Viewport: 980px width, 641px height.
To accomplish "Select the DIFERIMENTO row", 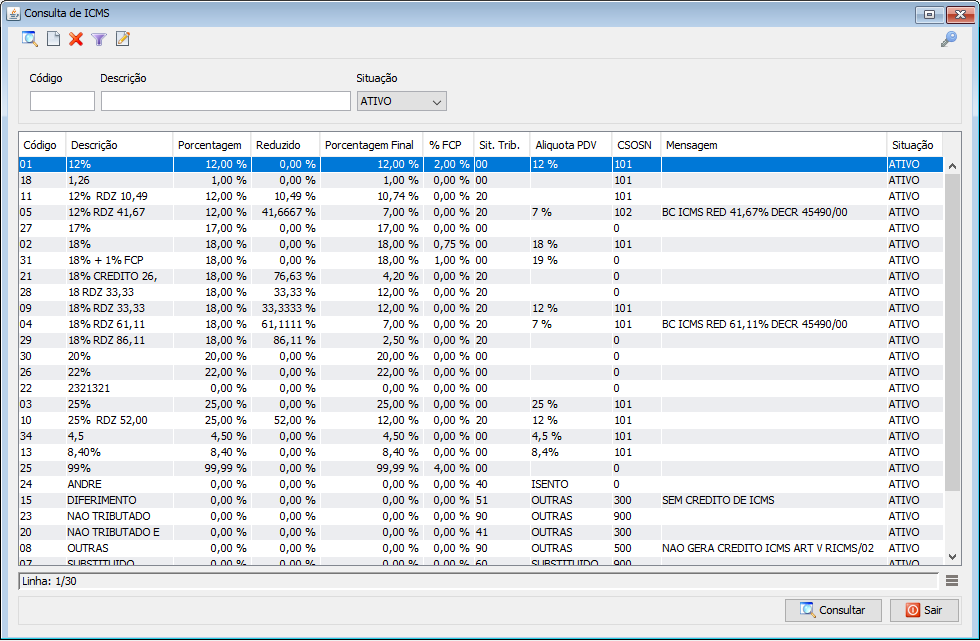I will click(481, 500).
